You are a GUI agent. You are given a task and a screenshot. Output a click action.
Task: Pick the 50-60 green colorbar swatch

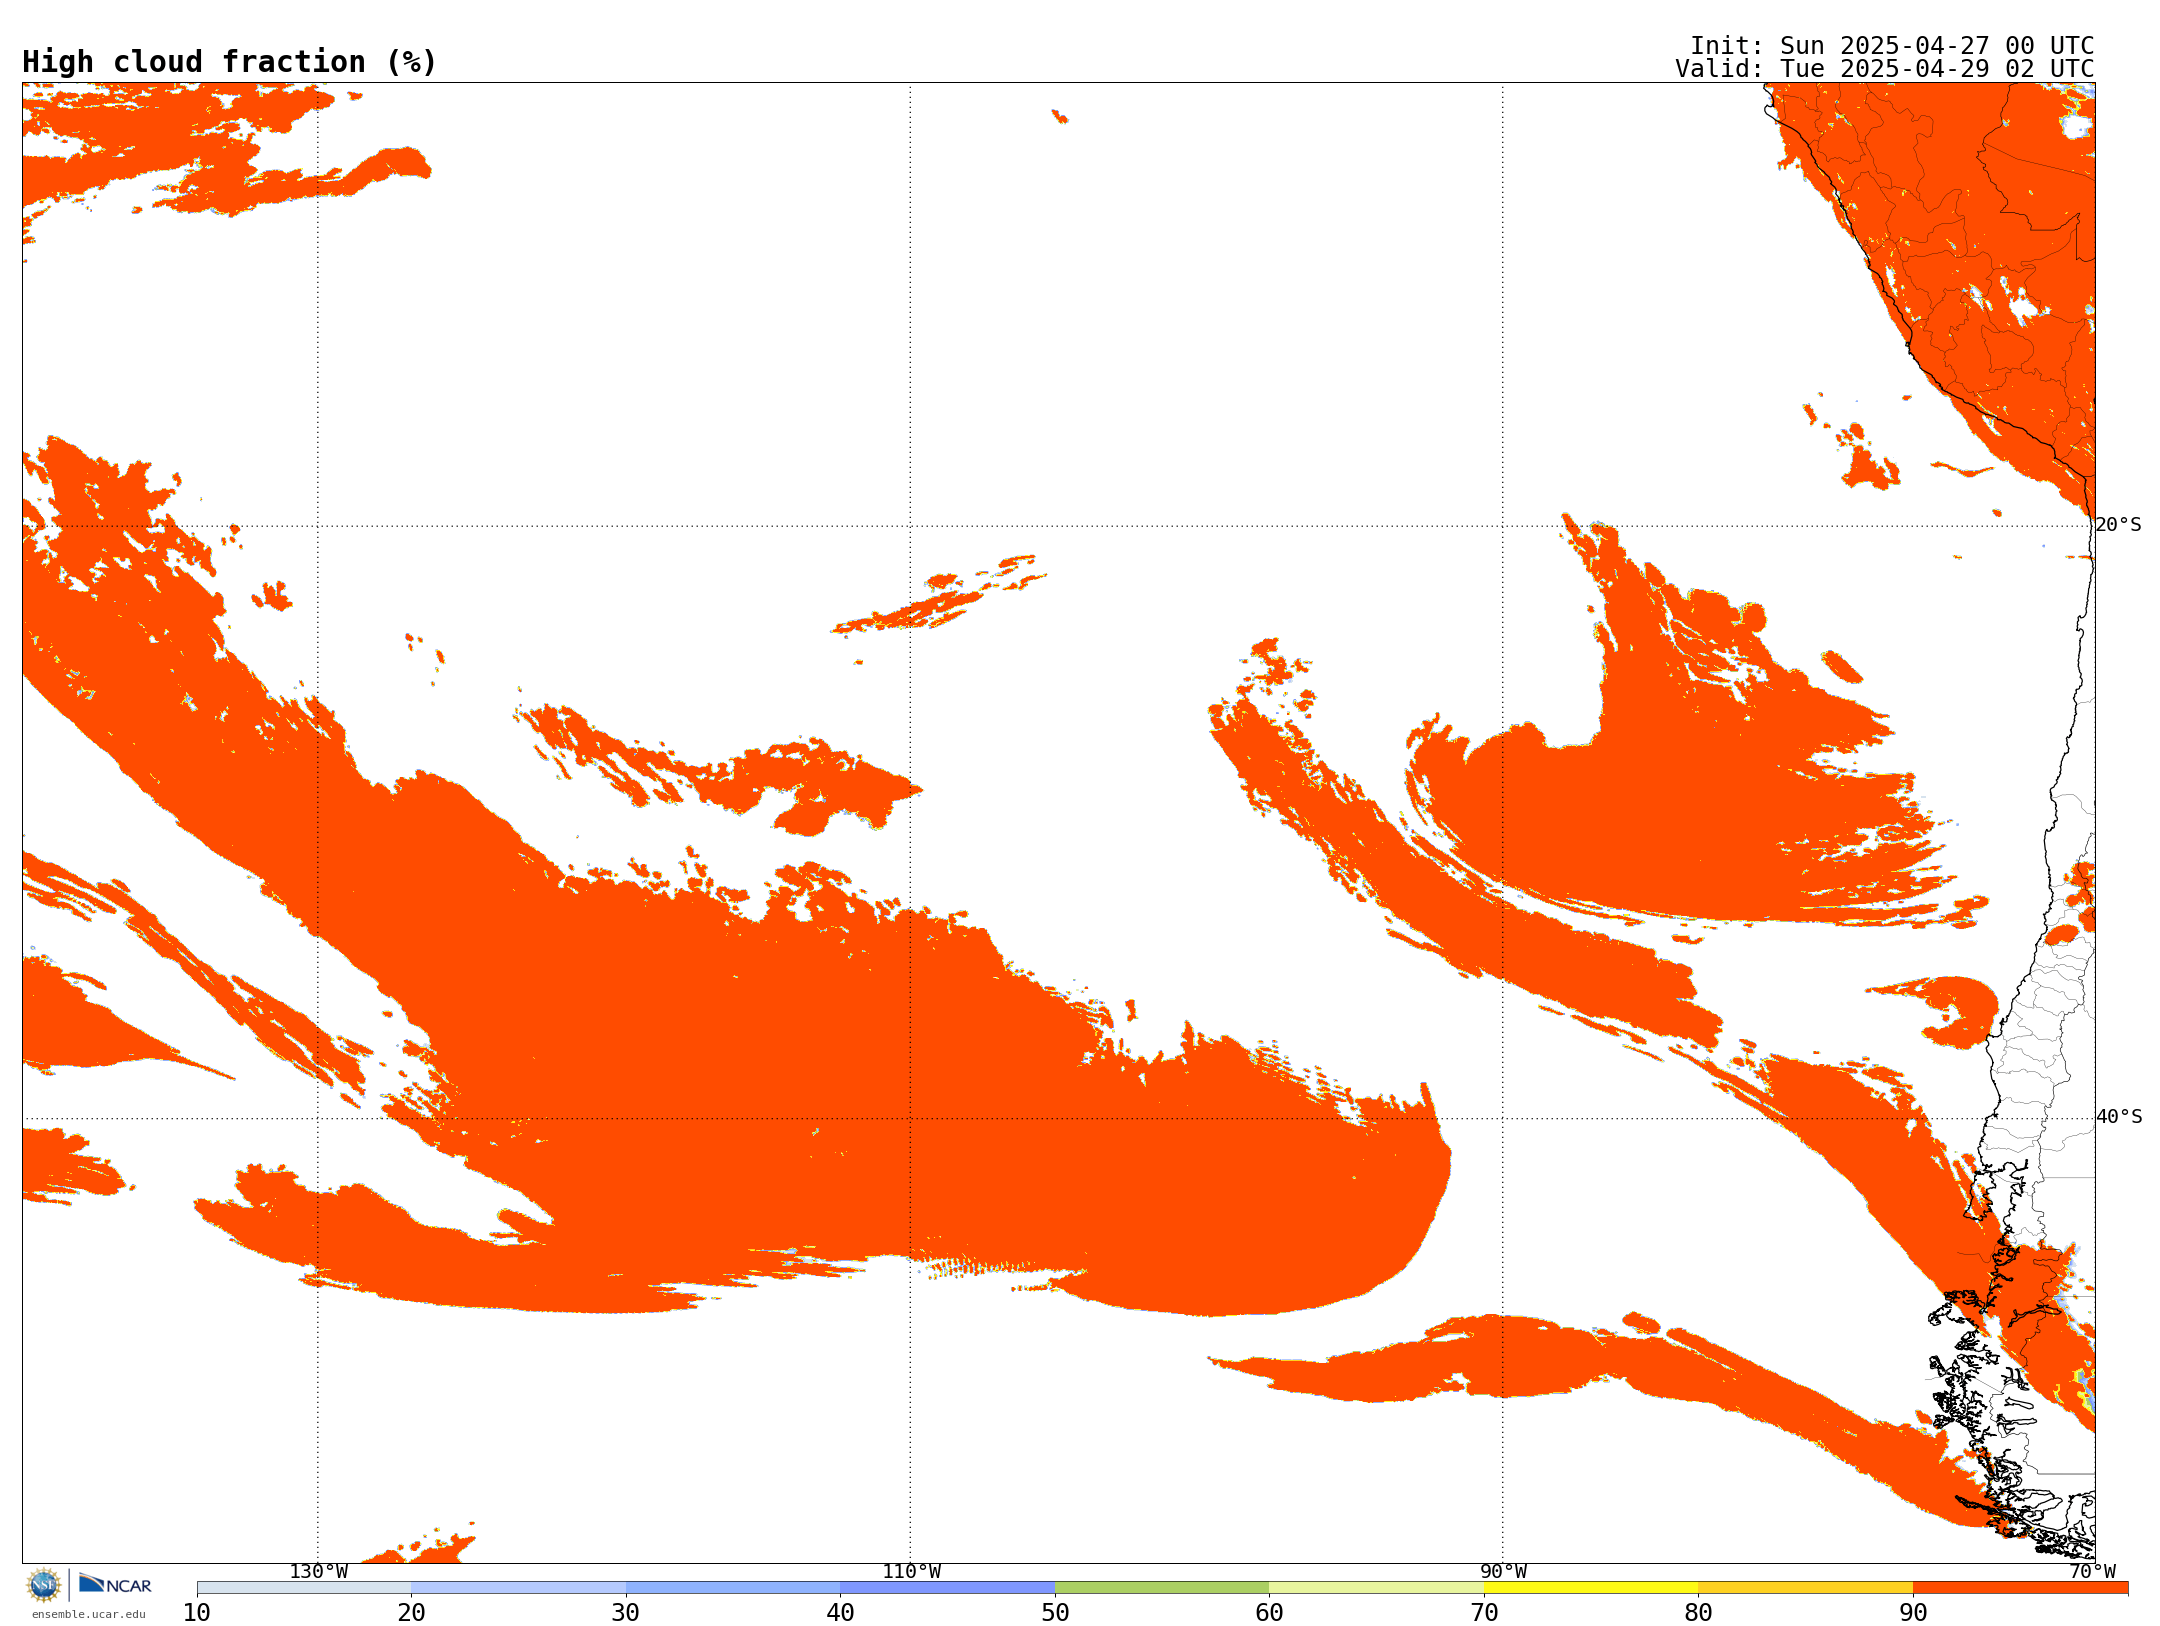[1162, 1588]
